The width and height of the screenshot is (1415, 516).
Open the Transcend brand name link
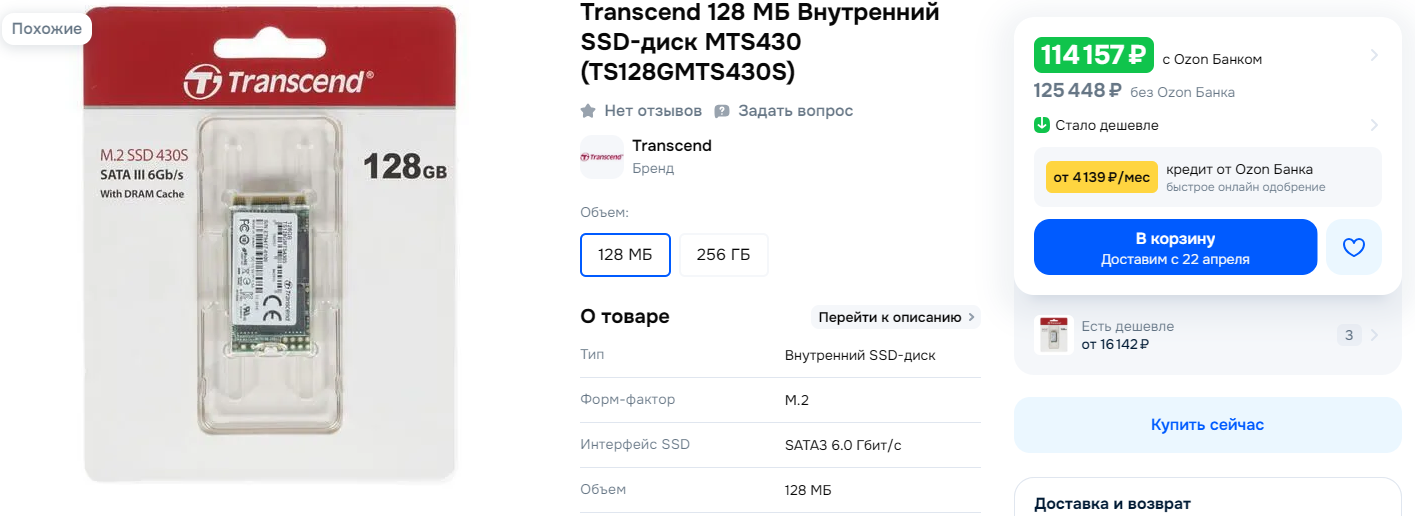pyautogui.click(x=672, y=146)
